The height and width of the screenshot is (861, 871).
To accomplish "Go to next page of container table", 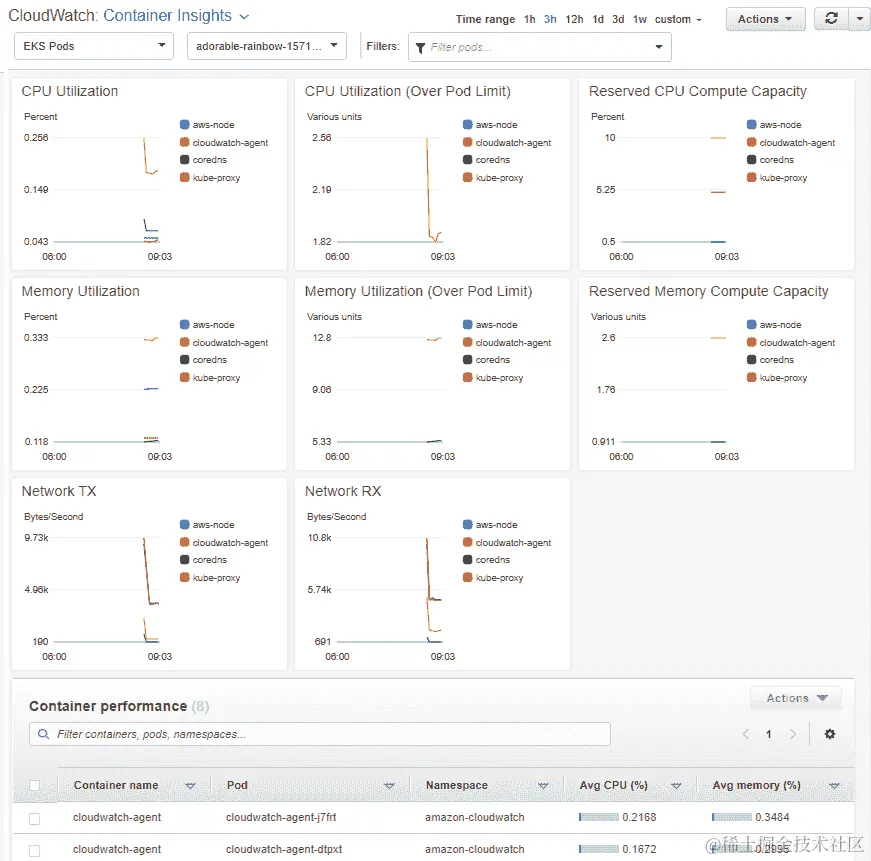I will [x=793, y=734].
